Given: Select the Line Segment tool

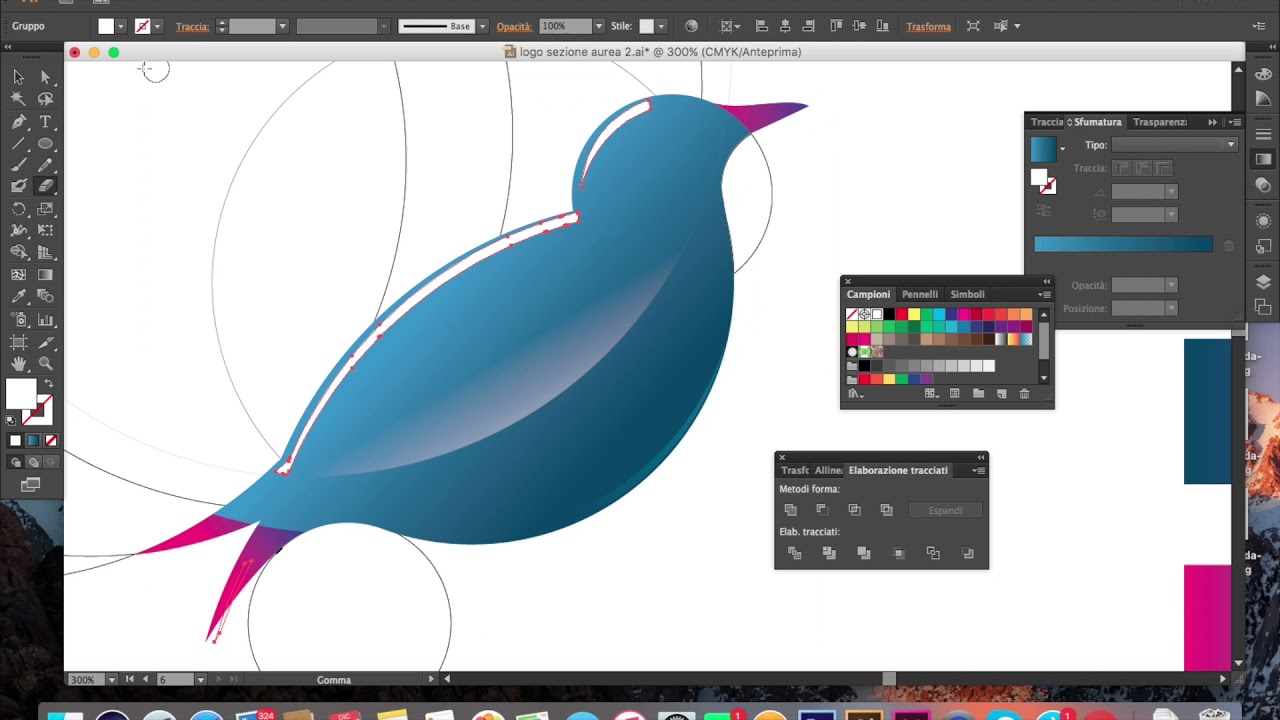Looking at the screenshot, I should point(19,144).
